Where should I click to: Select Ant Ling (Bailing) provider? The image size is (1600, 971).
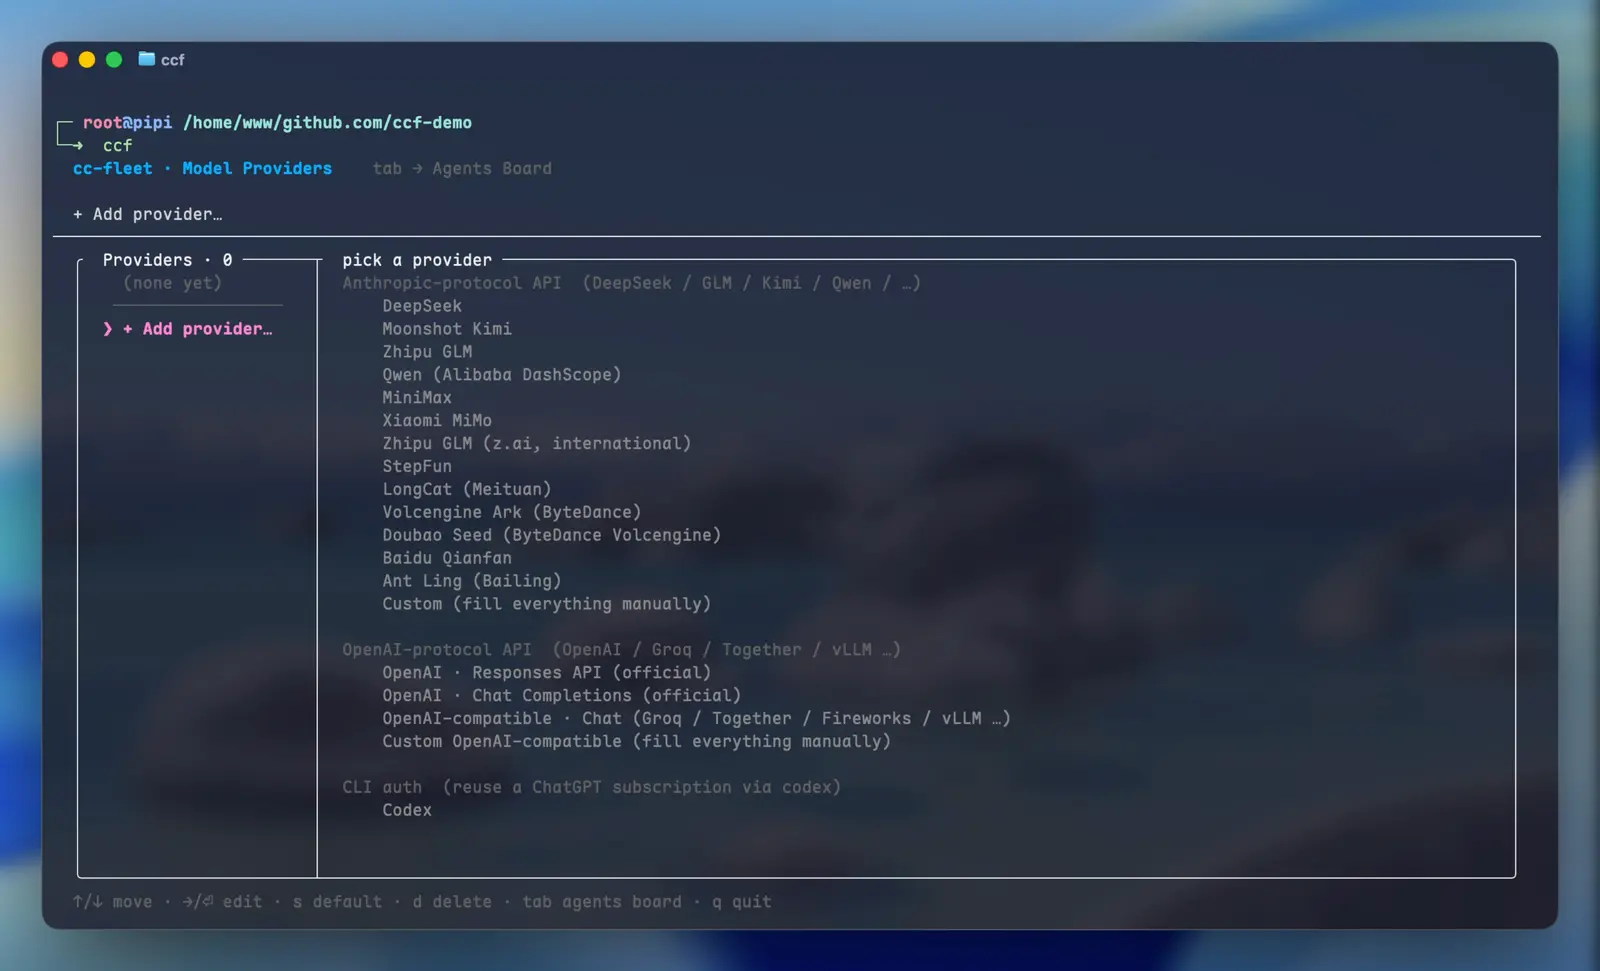[x=472, y=582]
